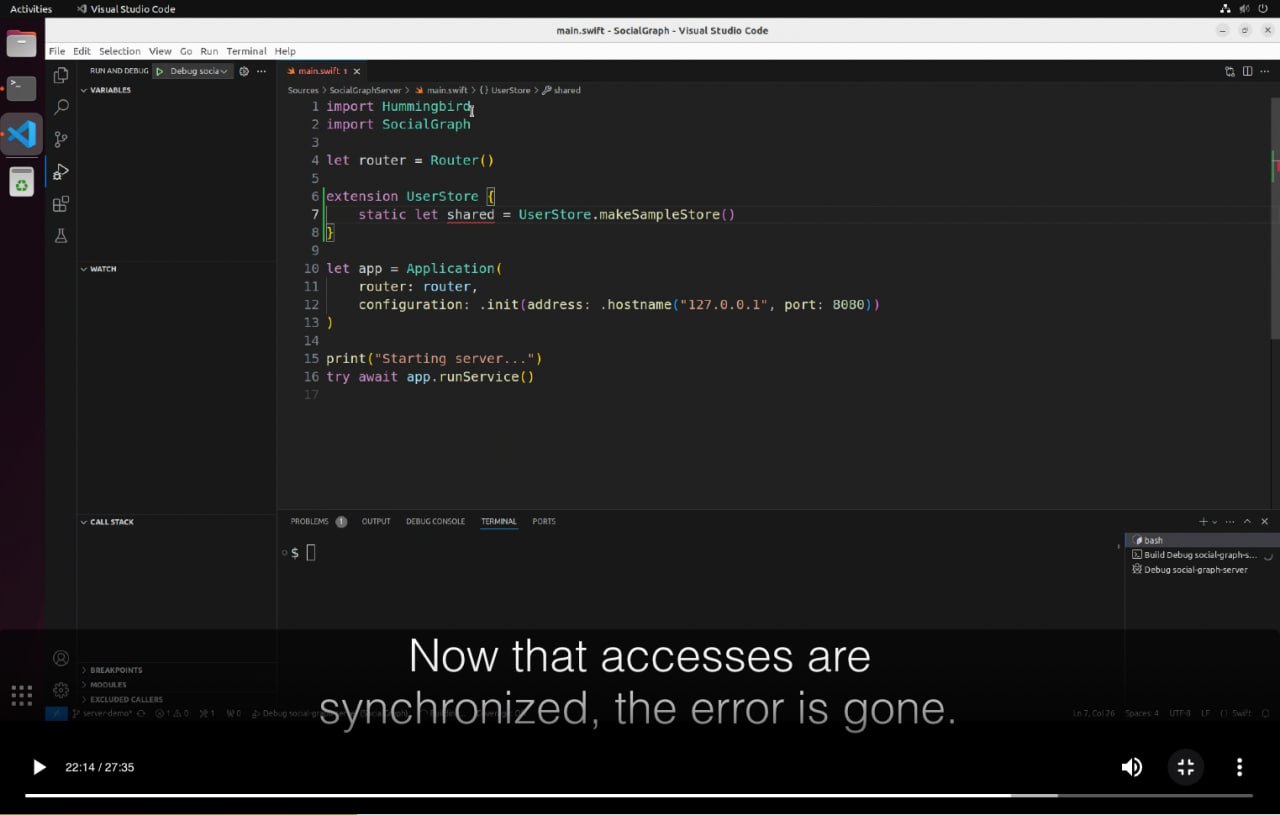Exit fullscreen in the video player
1280x815 pixels.
click(1185, 767)
